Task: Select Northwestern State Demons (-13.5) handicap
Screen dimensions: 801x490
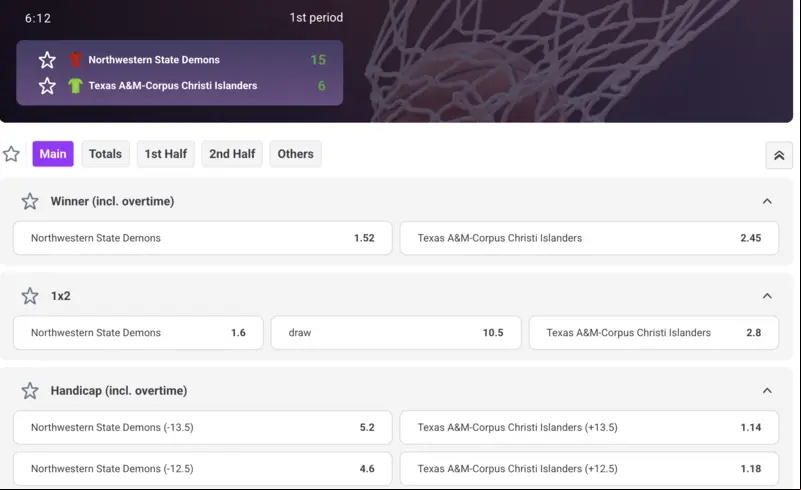Action: click(203, 427)
